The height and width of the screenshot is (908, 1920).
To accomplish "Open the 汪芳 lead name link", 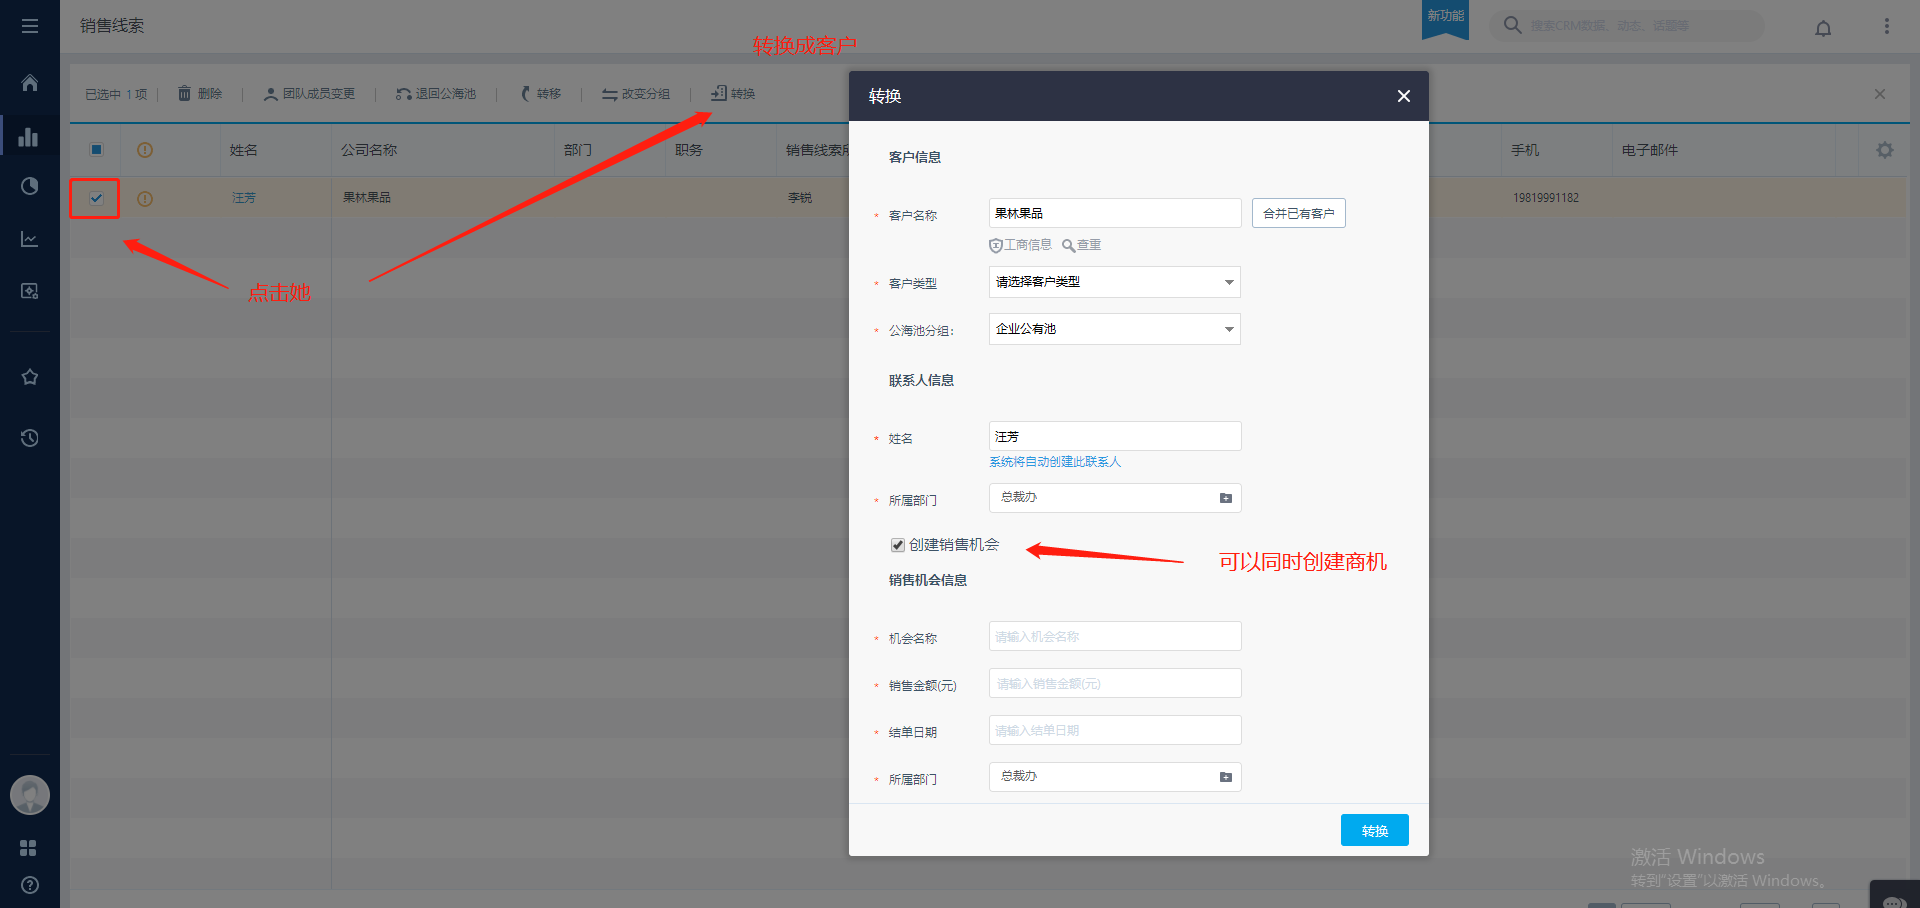I will pos(243,198).
